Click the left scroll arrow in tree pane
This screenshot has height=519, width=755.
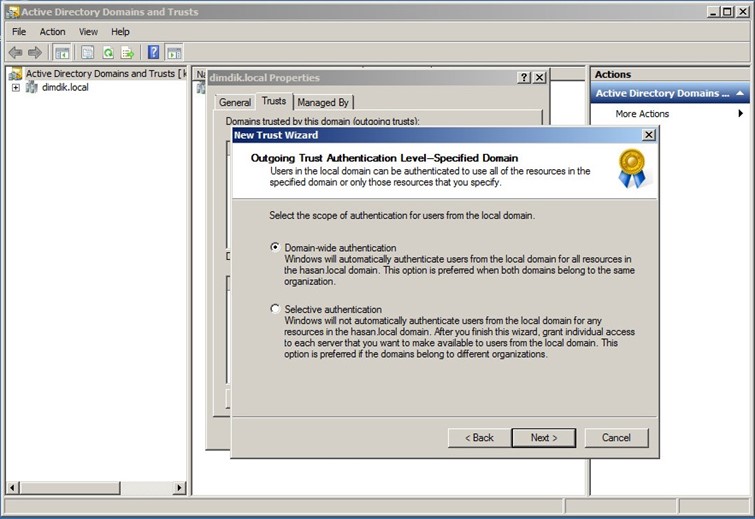[13, 488]
